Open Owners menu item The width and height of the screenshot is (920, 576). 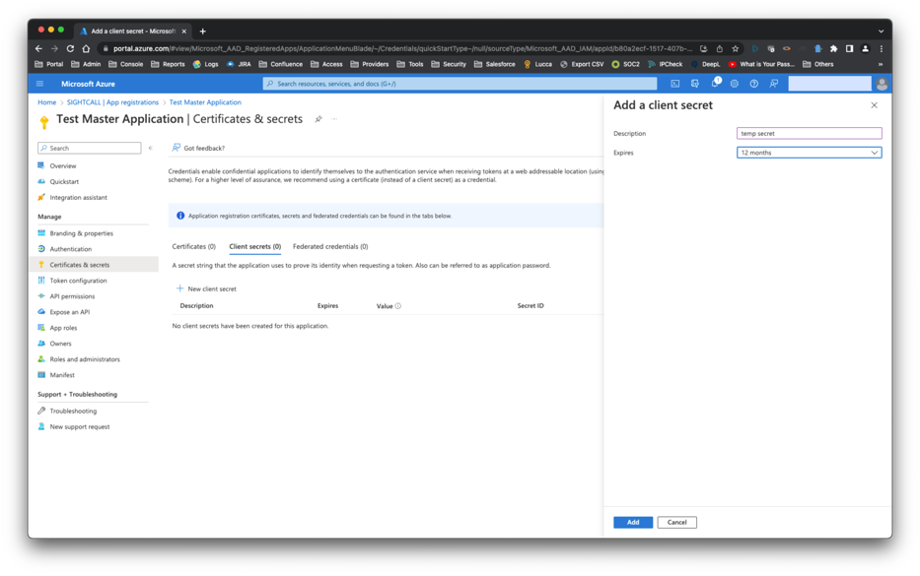point(60,344)
